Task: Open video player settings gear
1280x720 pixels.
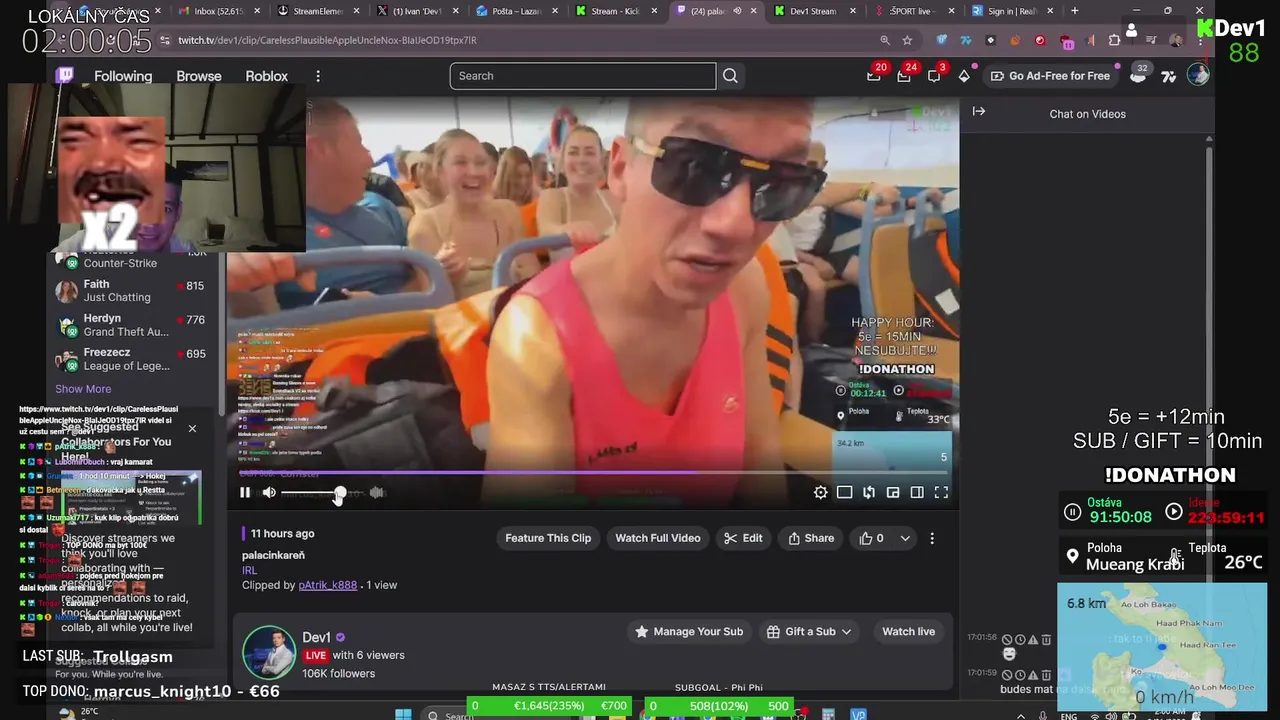Action: tap(821, 492)
